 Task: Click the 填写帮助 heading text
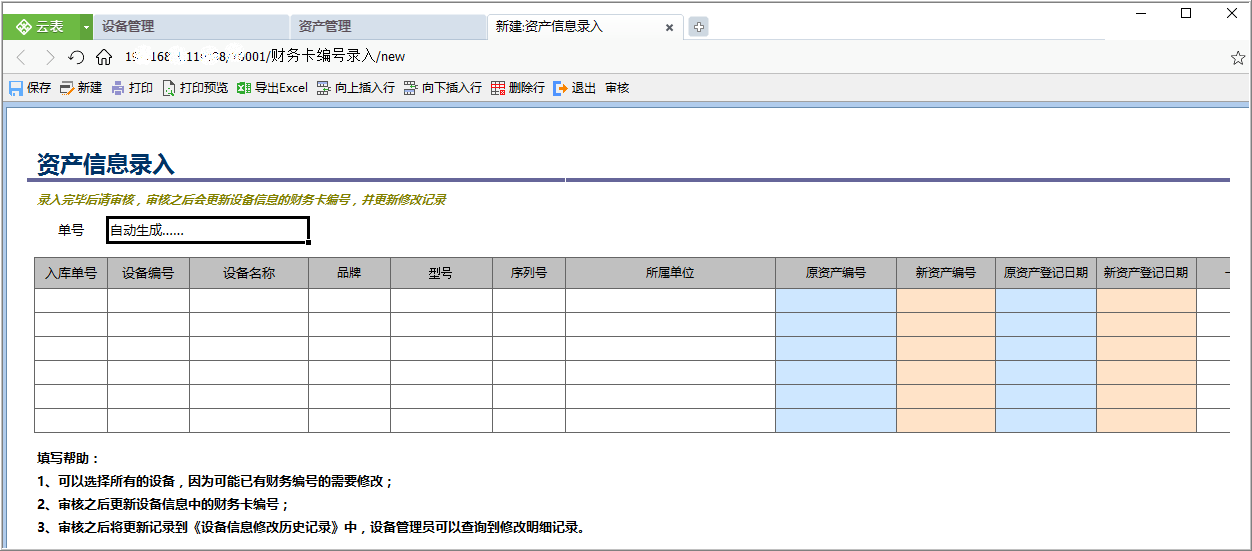click(68, 458)
